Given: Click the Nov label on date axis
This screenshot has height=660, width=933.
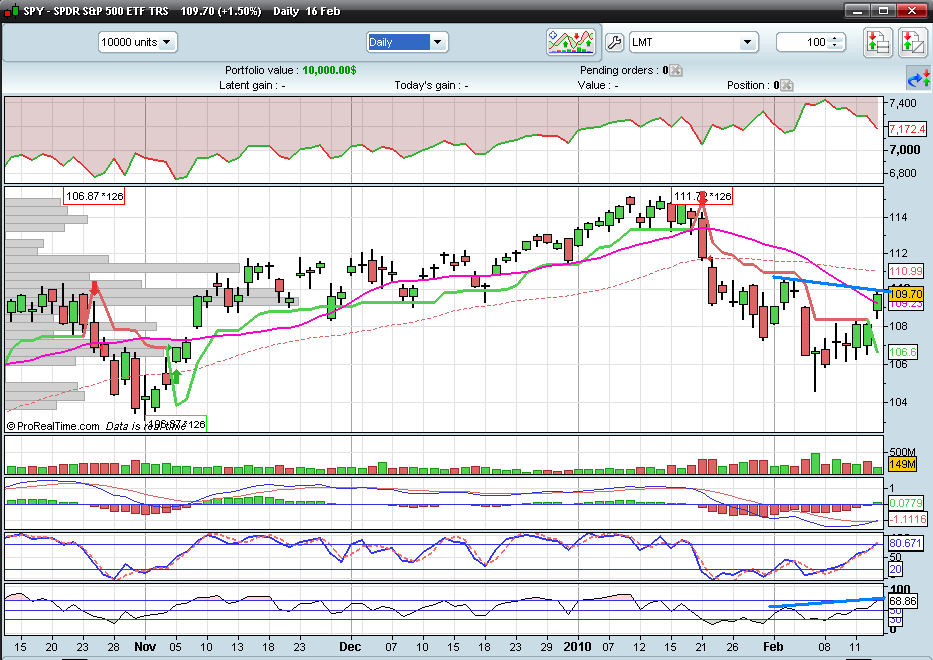Looking at the screenshot, I should pos(145,646).
